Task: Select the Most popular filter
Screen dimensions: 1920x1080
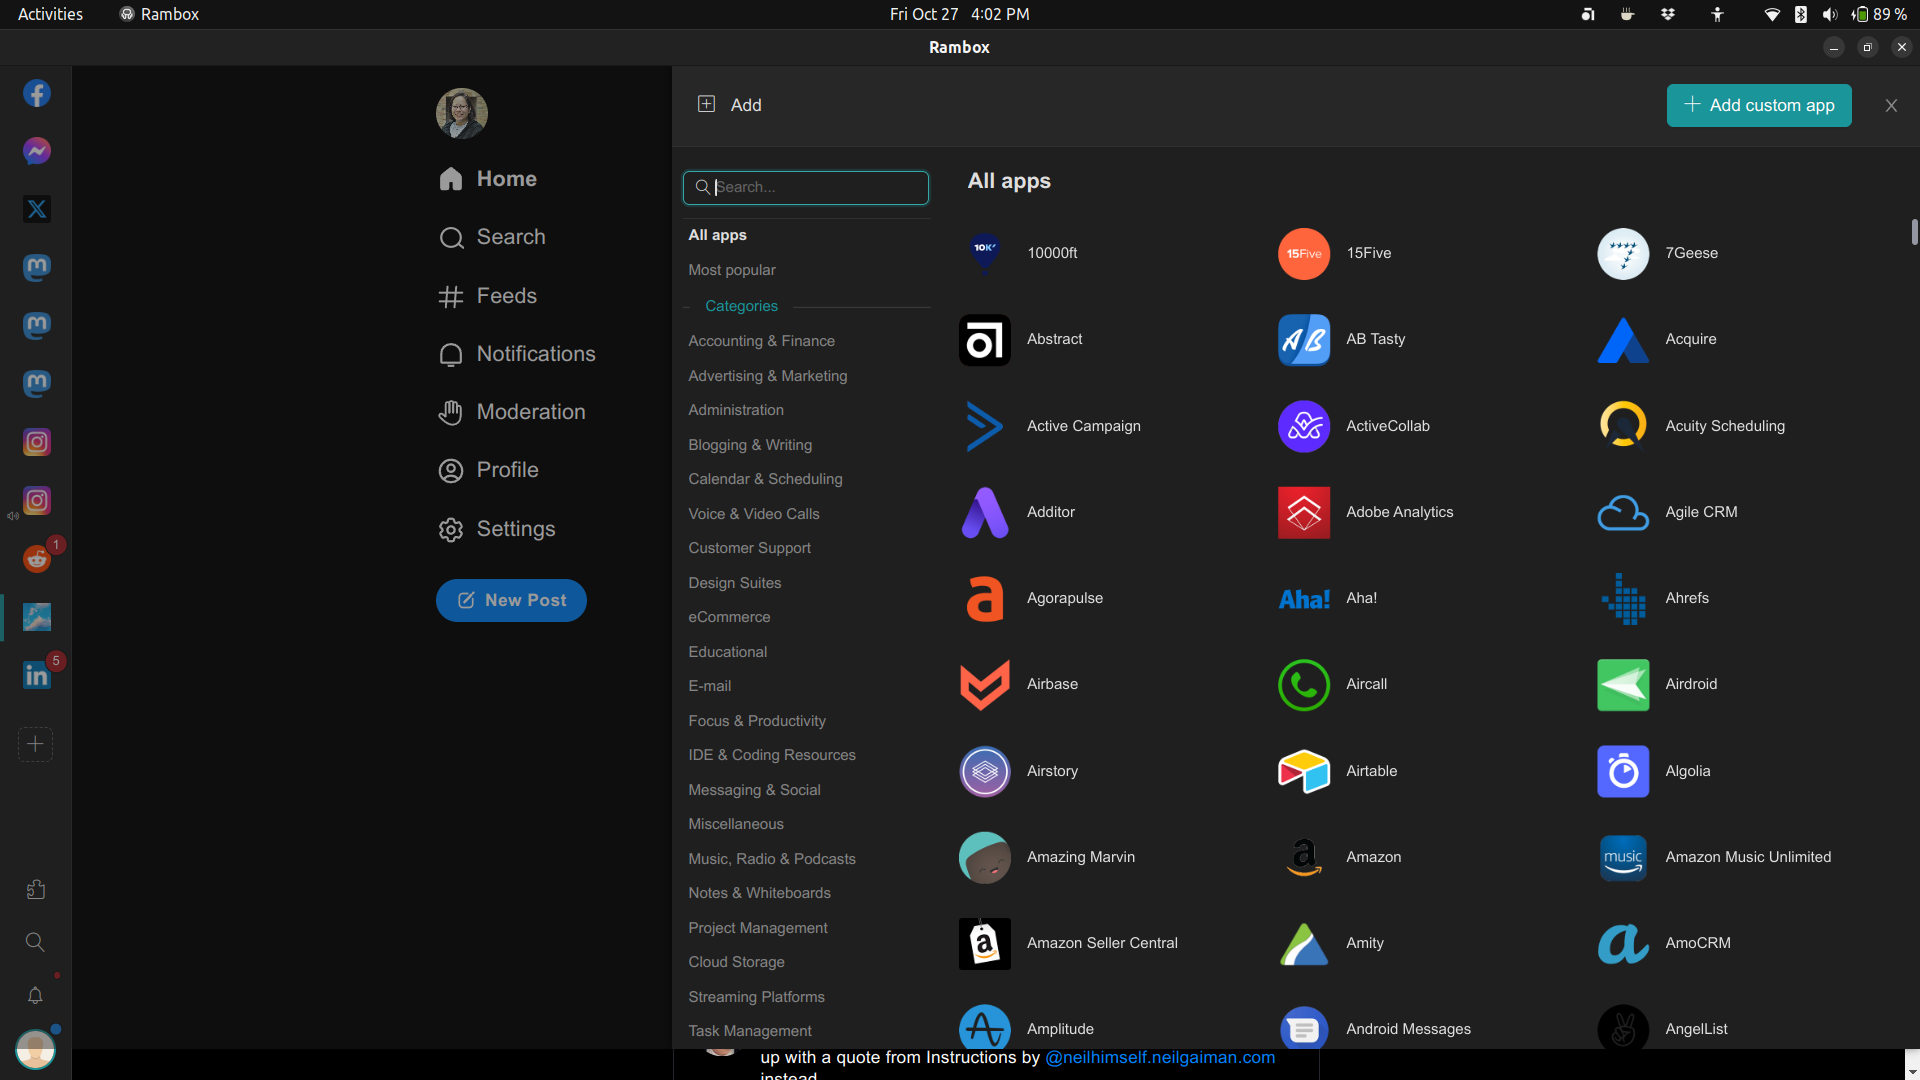Action: click(732, 270)
